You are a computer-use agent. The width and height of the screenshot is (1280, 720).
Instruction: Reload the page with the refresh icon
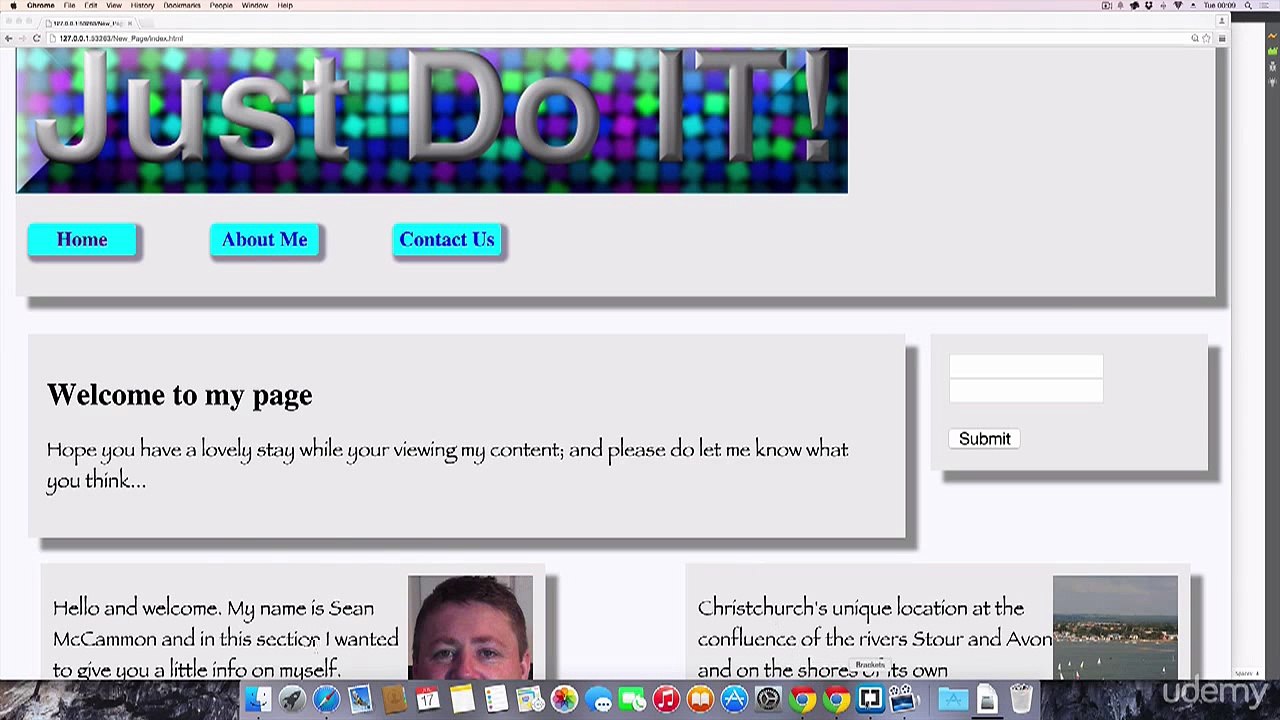[36, 38]
